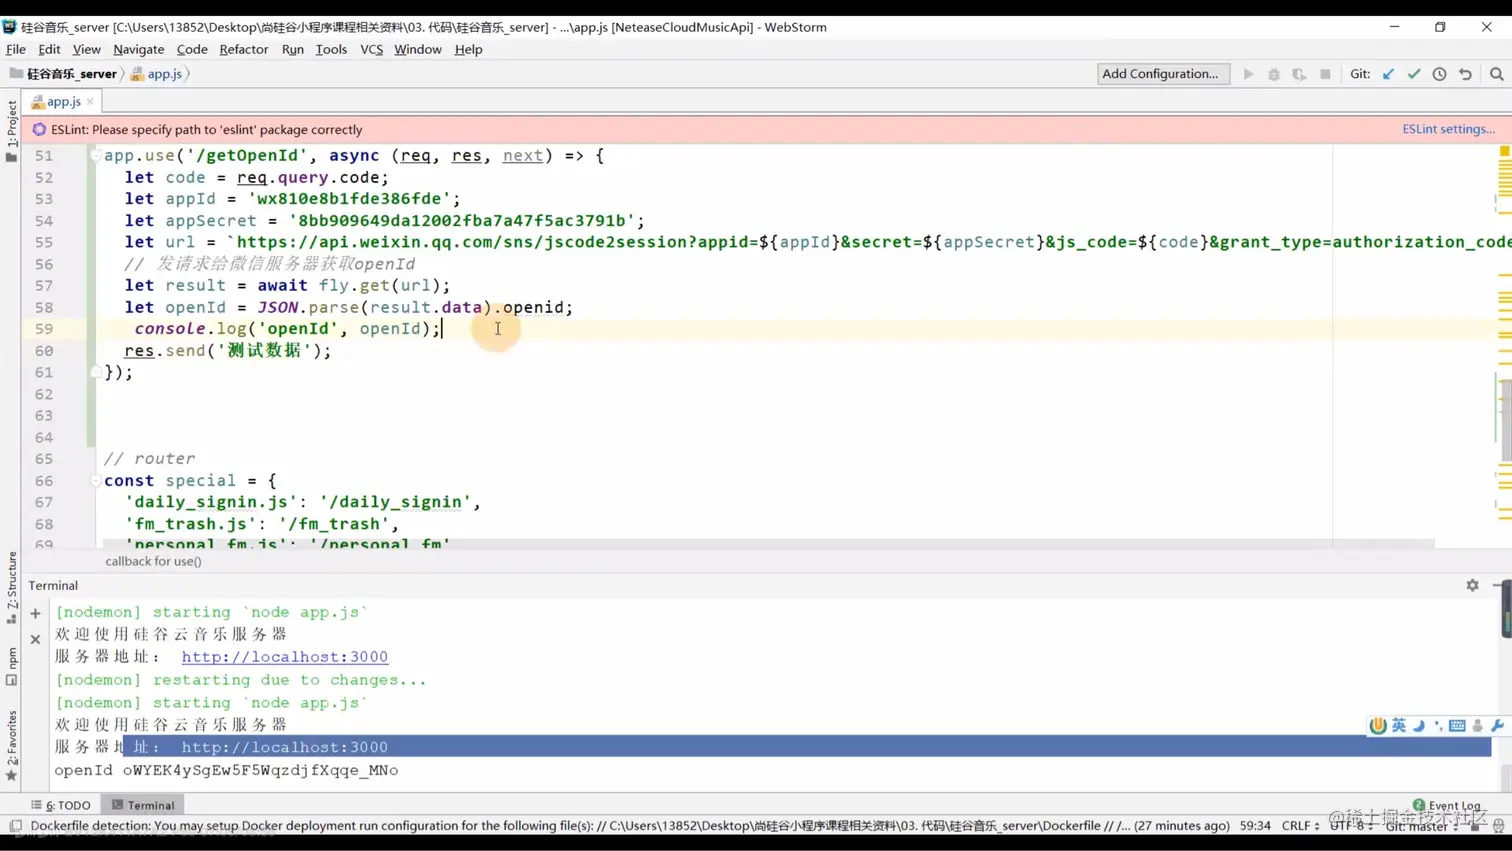1512x851 pixels.
Task: Add a new Terminal session with plus icon
Action: click(x=35, y=613)
